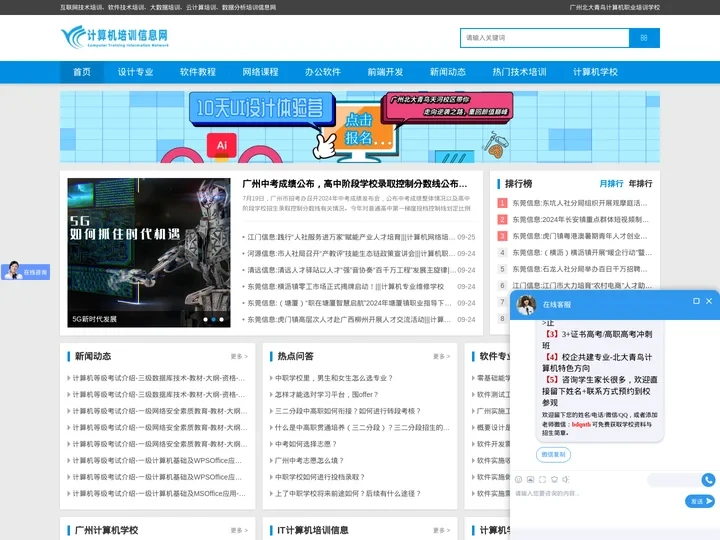Click 更多 in the IT计算机培训信息 section
The width and height of the screenshot is (720, 540).
pyautogui.click(x=442, y=530)
